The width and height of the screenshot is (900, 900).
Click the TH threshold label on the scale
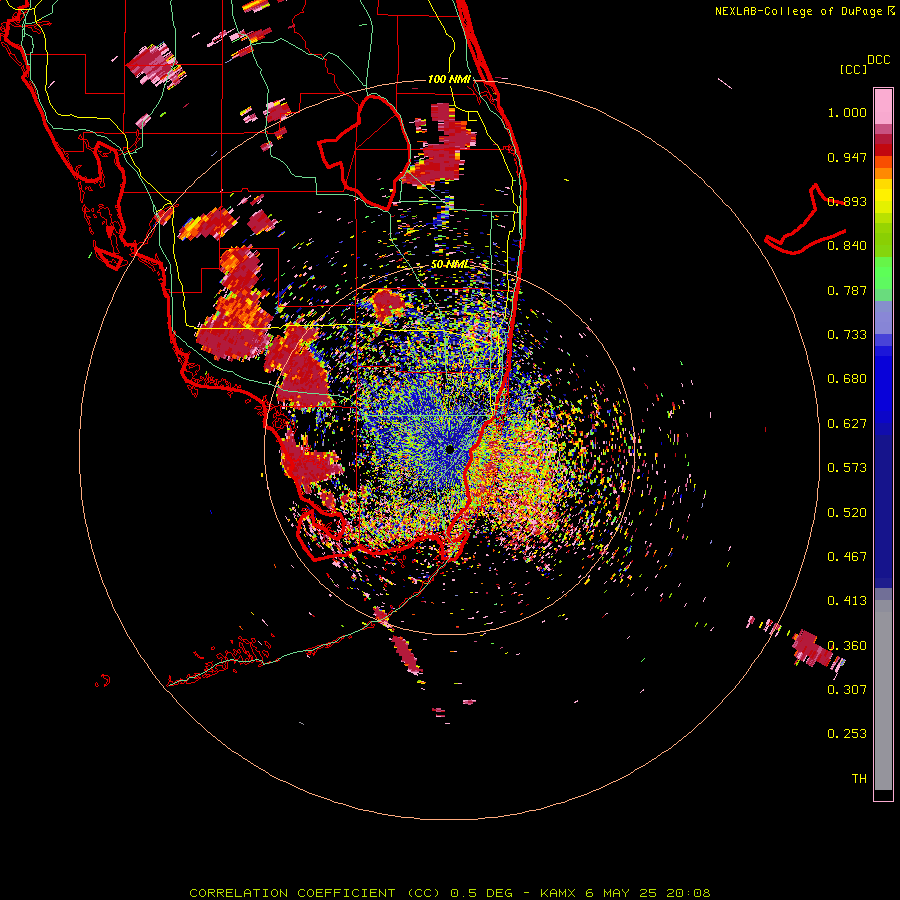coord(859,779)
